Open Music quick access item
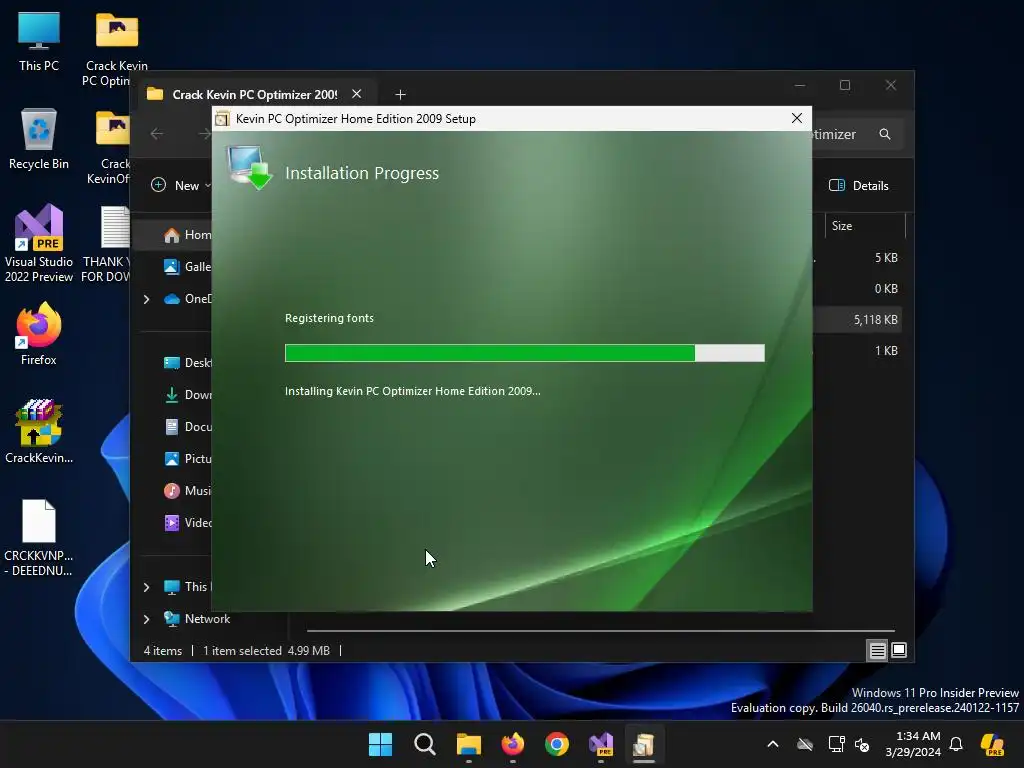Viewport: 1024px width, 768px height. 187,490
